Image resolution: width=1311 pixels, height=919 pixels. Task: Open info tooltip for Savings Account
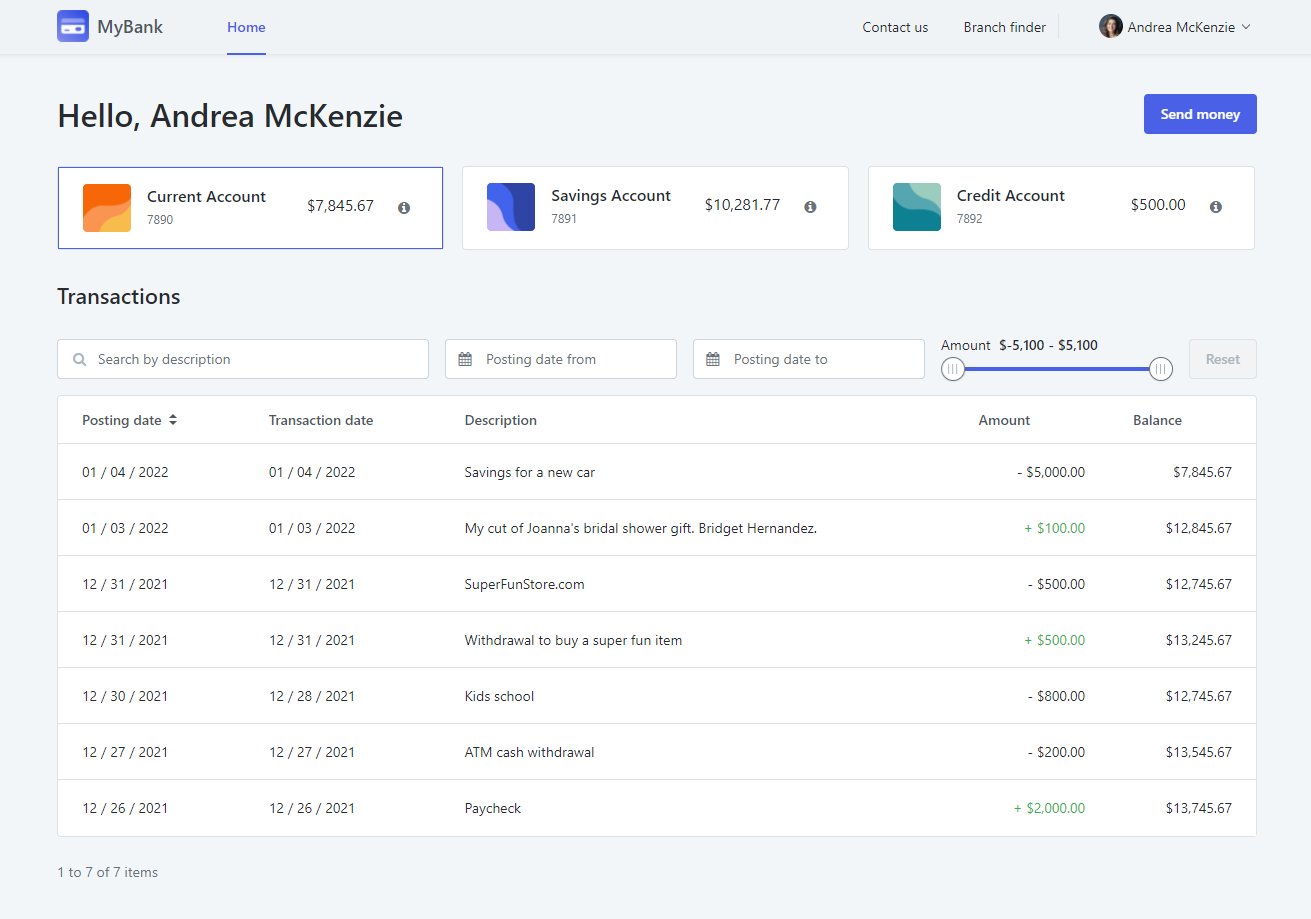810,206
